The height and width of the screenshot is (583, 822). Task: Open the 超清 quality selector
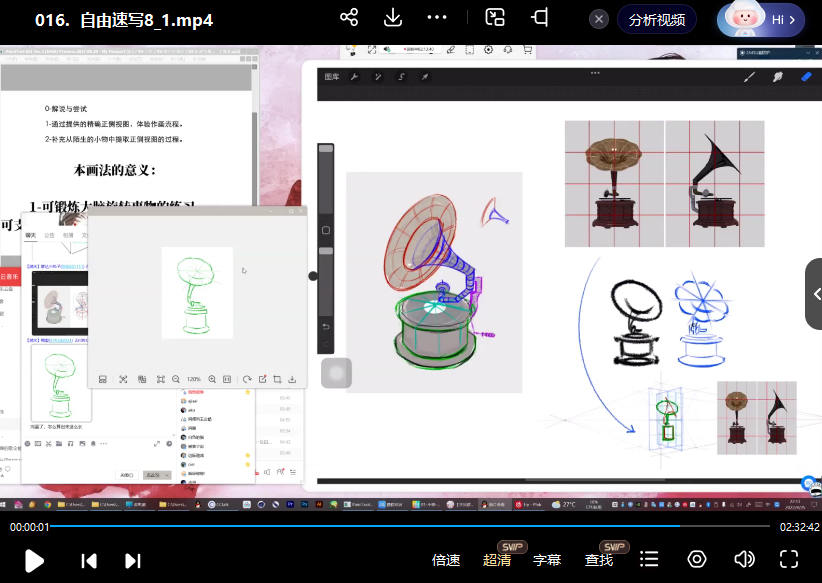click(x=497, y=560)
